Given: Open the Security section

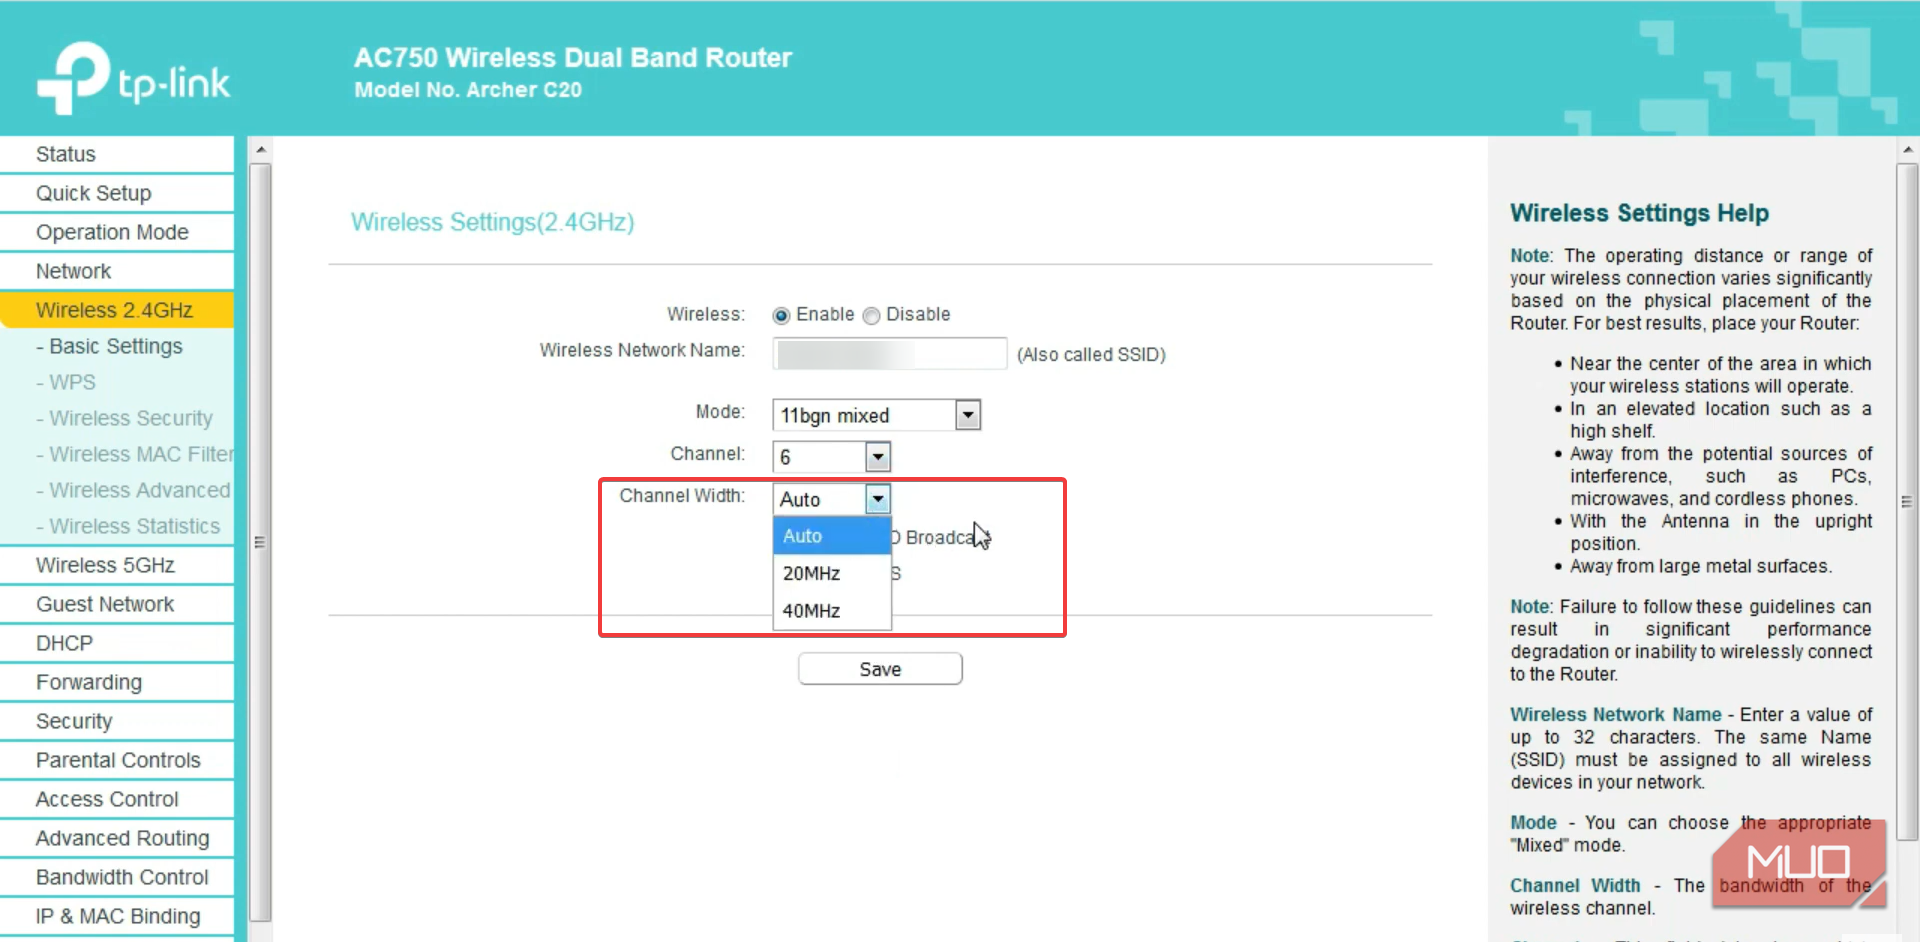Looking at the screenshot, I should 117,721.
